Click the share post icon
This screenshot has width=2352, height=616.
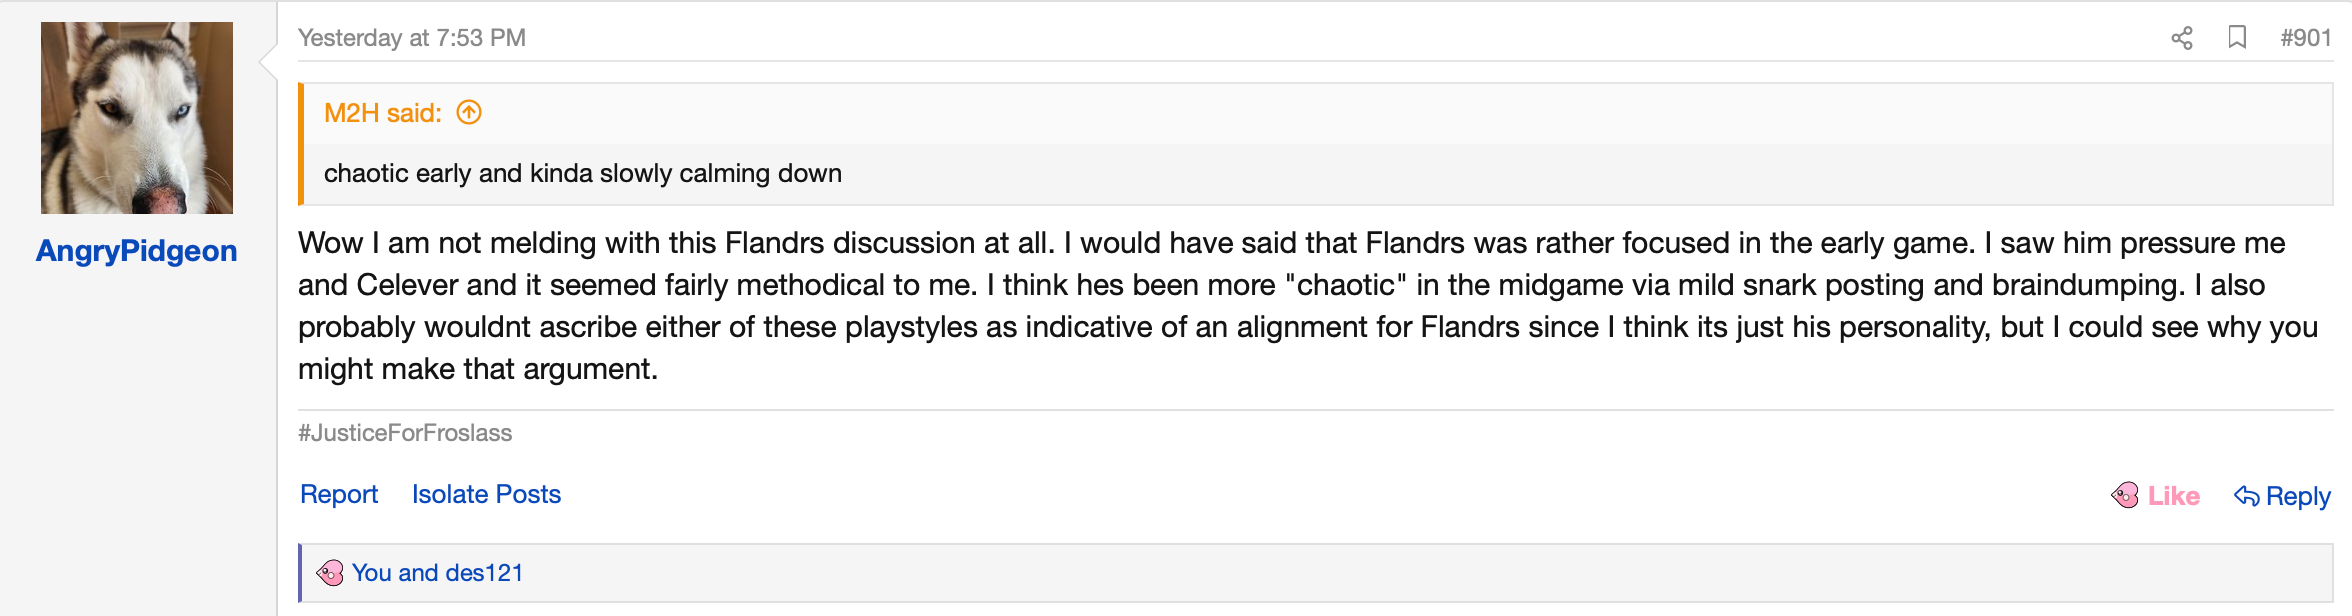[x=2181, y=38]
